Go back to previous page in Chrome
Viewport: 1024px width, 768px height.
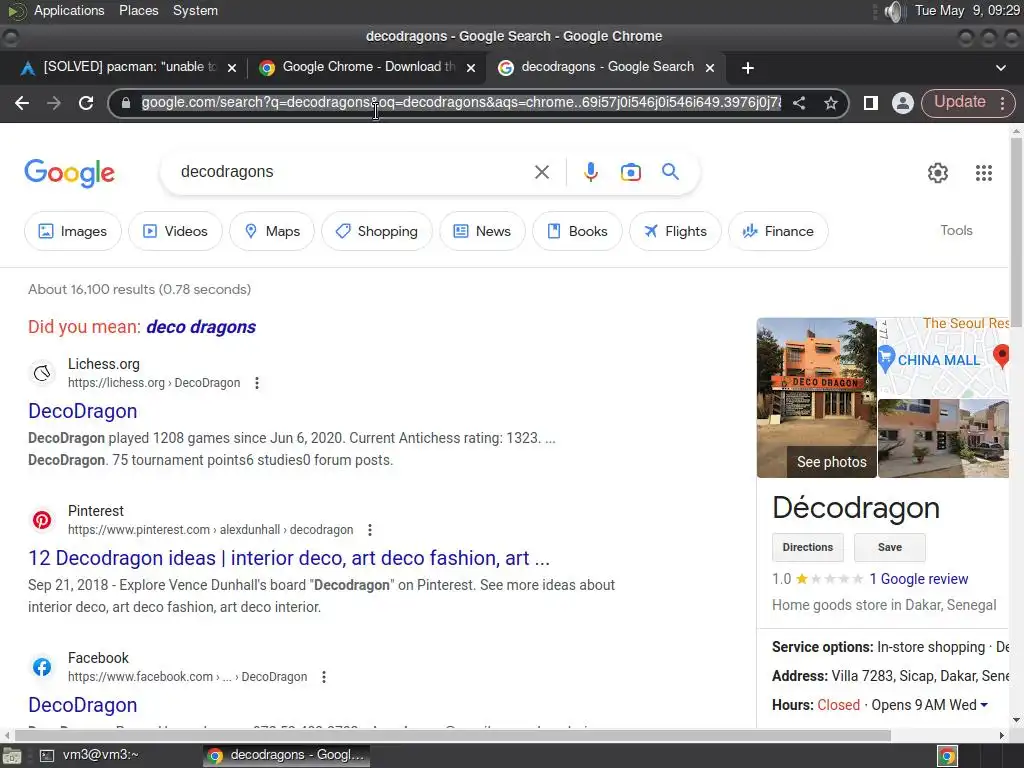click(22, 103)
